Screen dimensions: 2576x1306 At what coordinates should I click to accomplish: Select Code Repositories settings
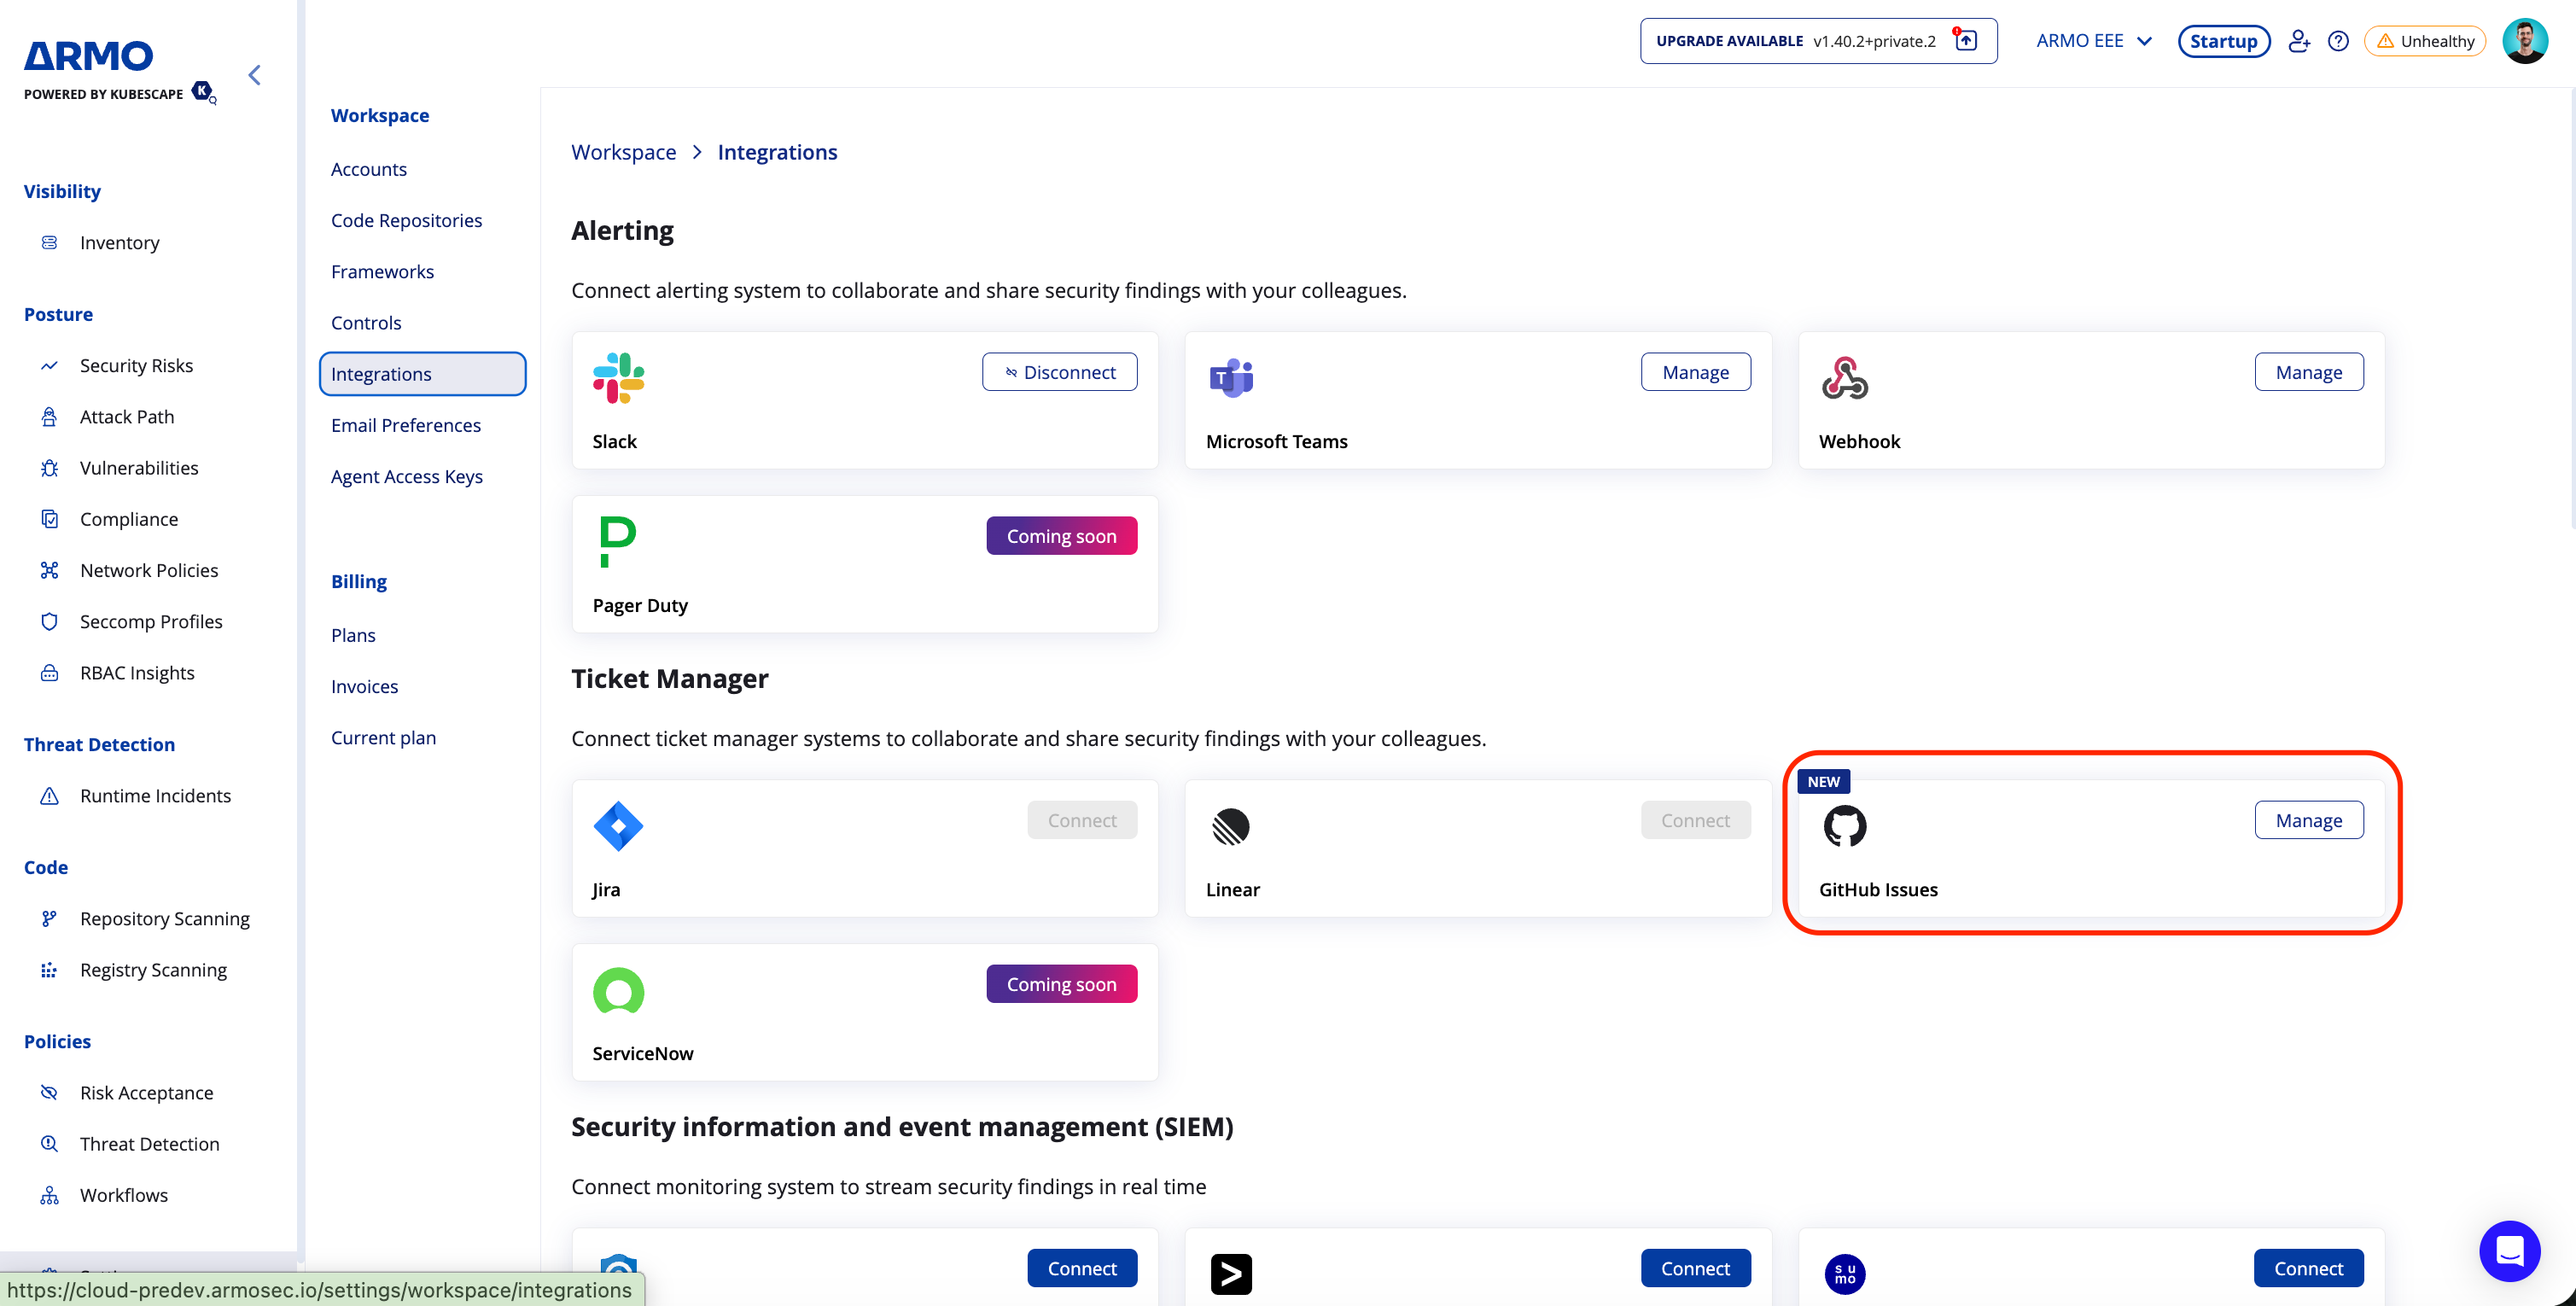click(406, 221)
